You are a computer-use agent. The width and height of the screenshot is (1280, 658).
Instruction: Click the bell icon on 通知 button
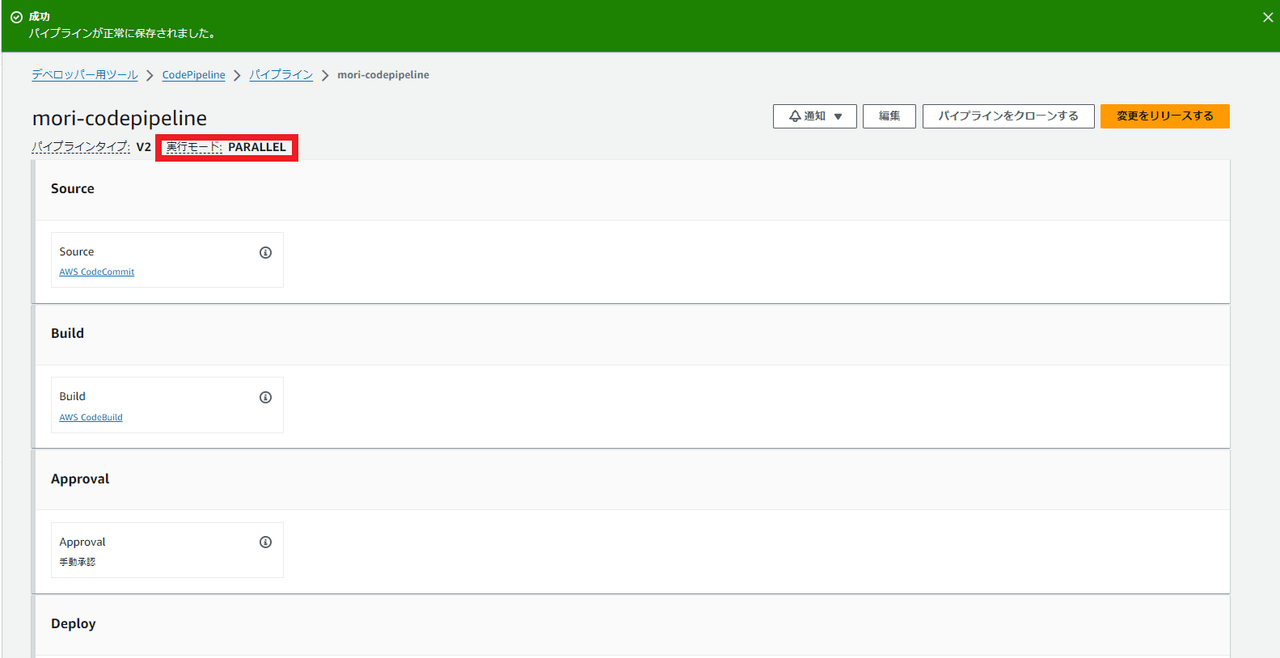[795, 116]
